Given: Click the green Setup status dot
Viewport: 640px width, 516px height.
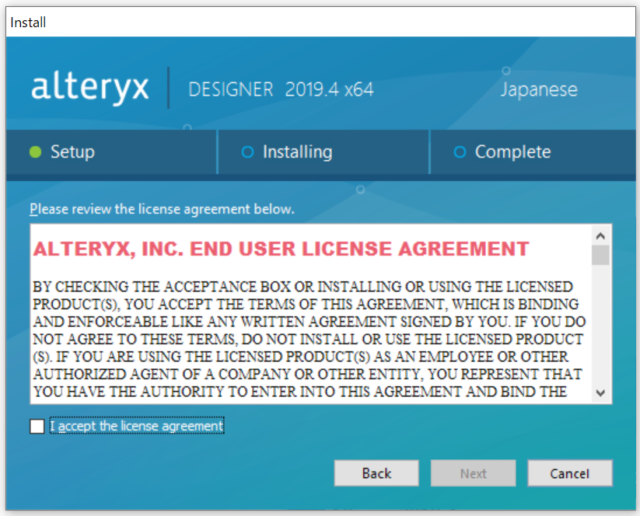Looking at the screenshot, I should coord(36,152).
